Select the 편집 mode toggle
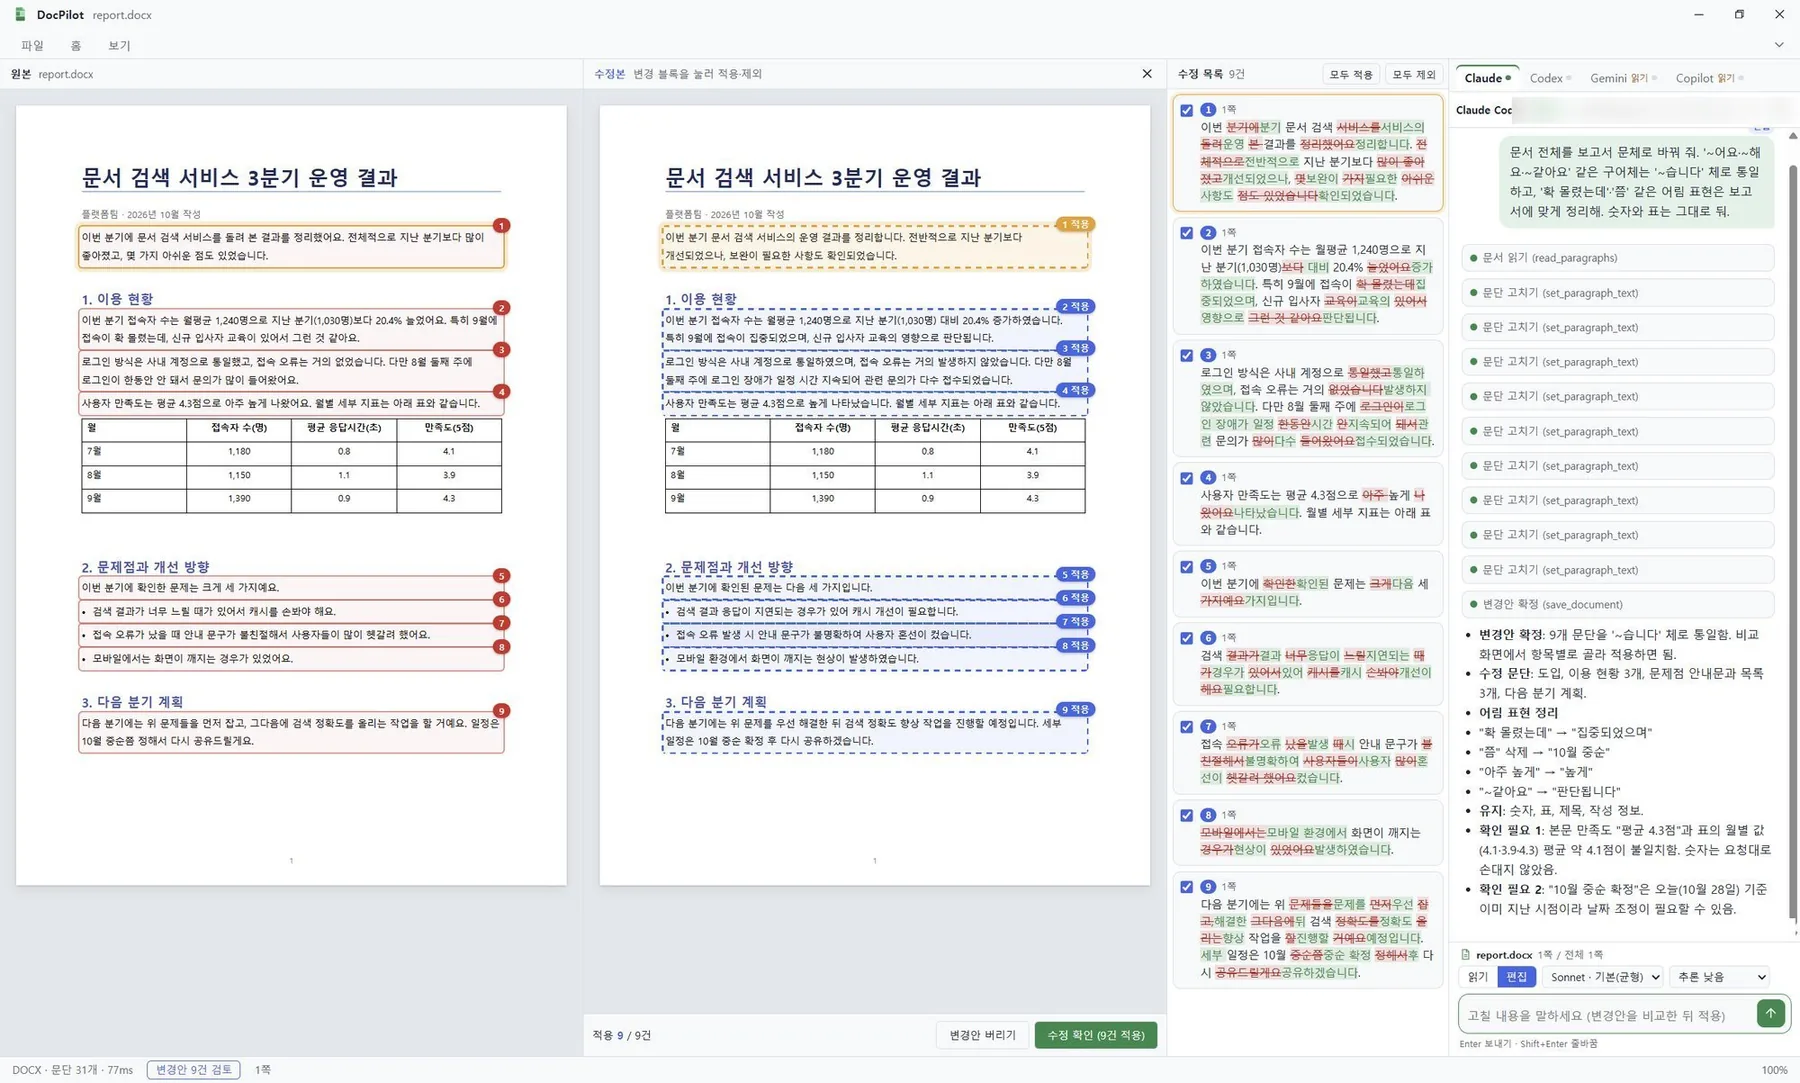The image size is (1800, 1083). pyautogui.click(x=1517, y=977)
